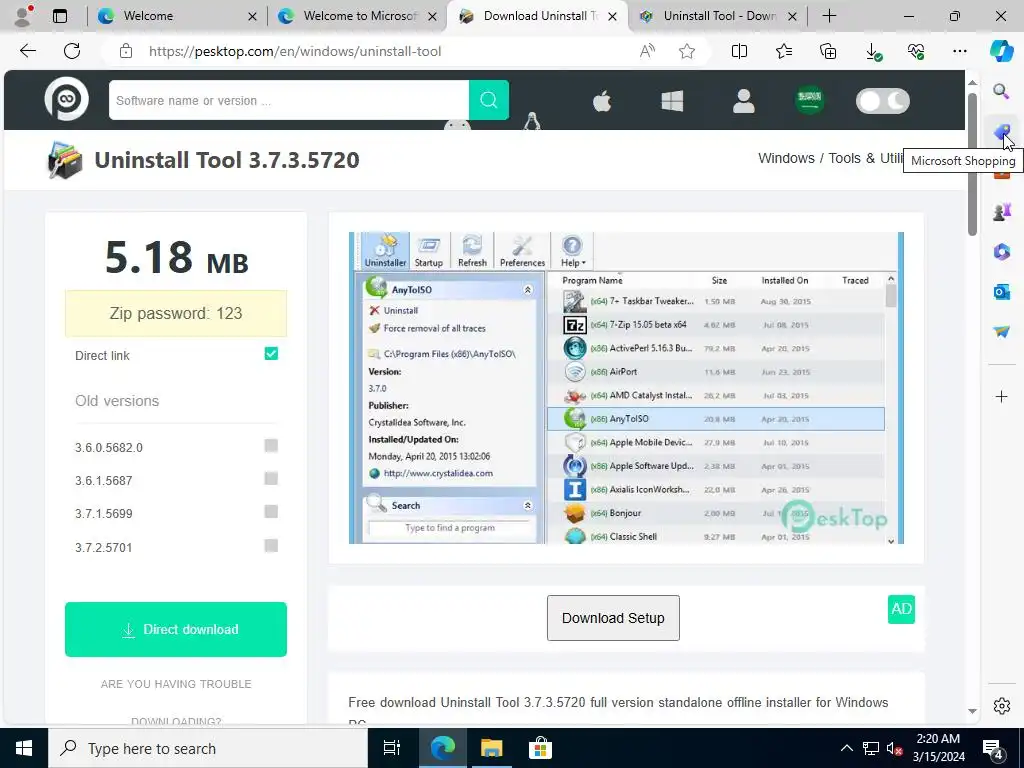Open Browser essentials heart icon
Screen dimensions: 1024x768
click(916, 51)
